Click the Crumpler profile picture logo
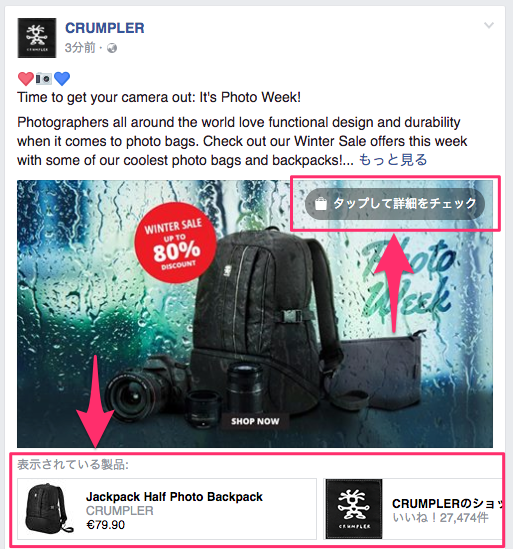 (37, 38)
